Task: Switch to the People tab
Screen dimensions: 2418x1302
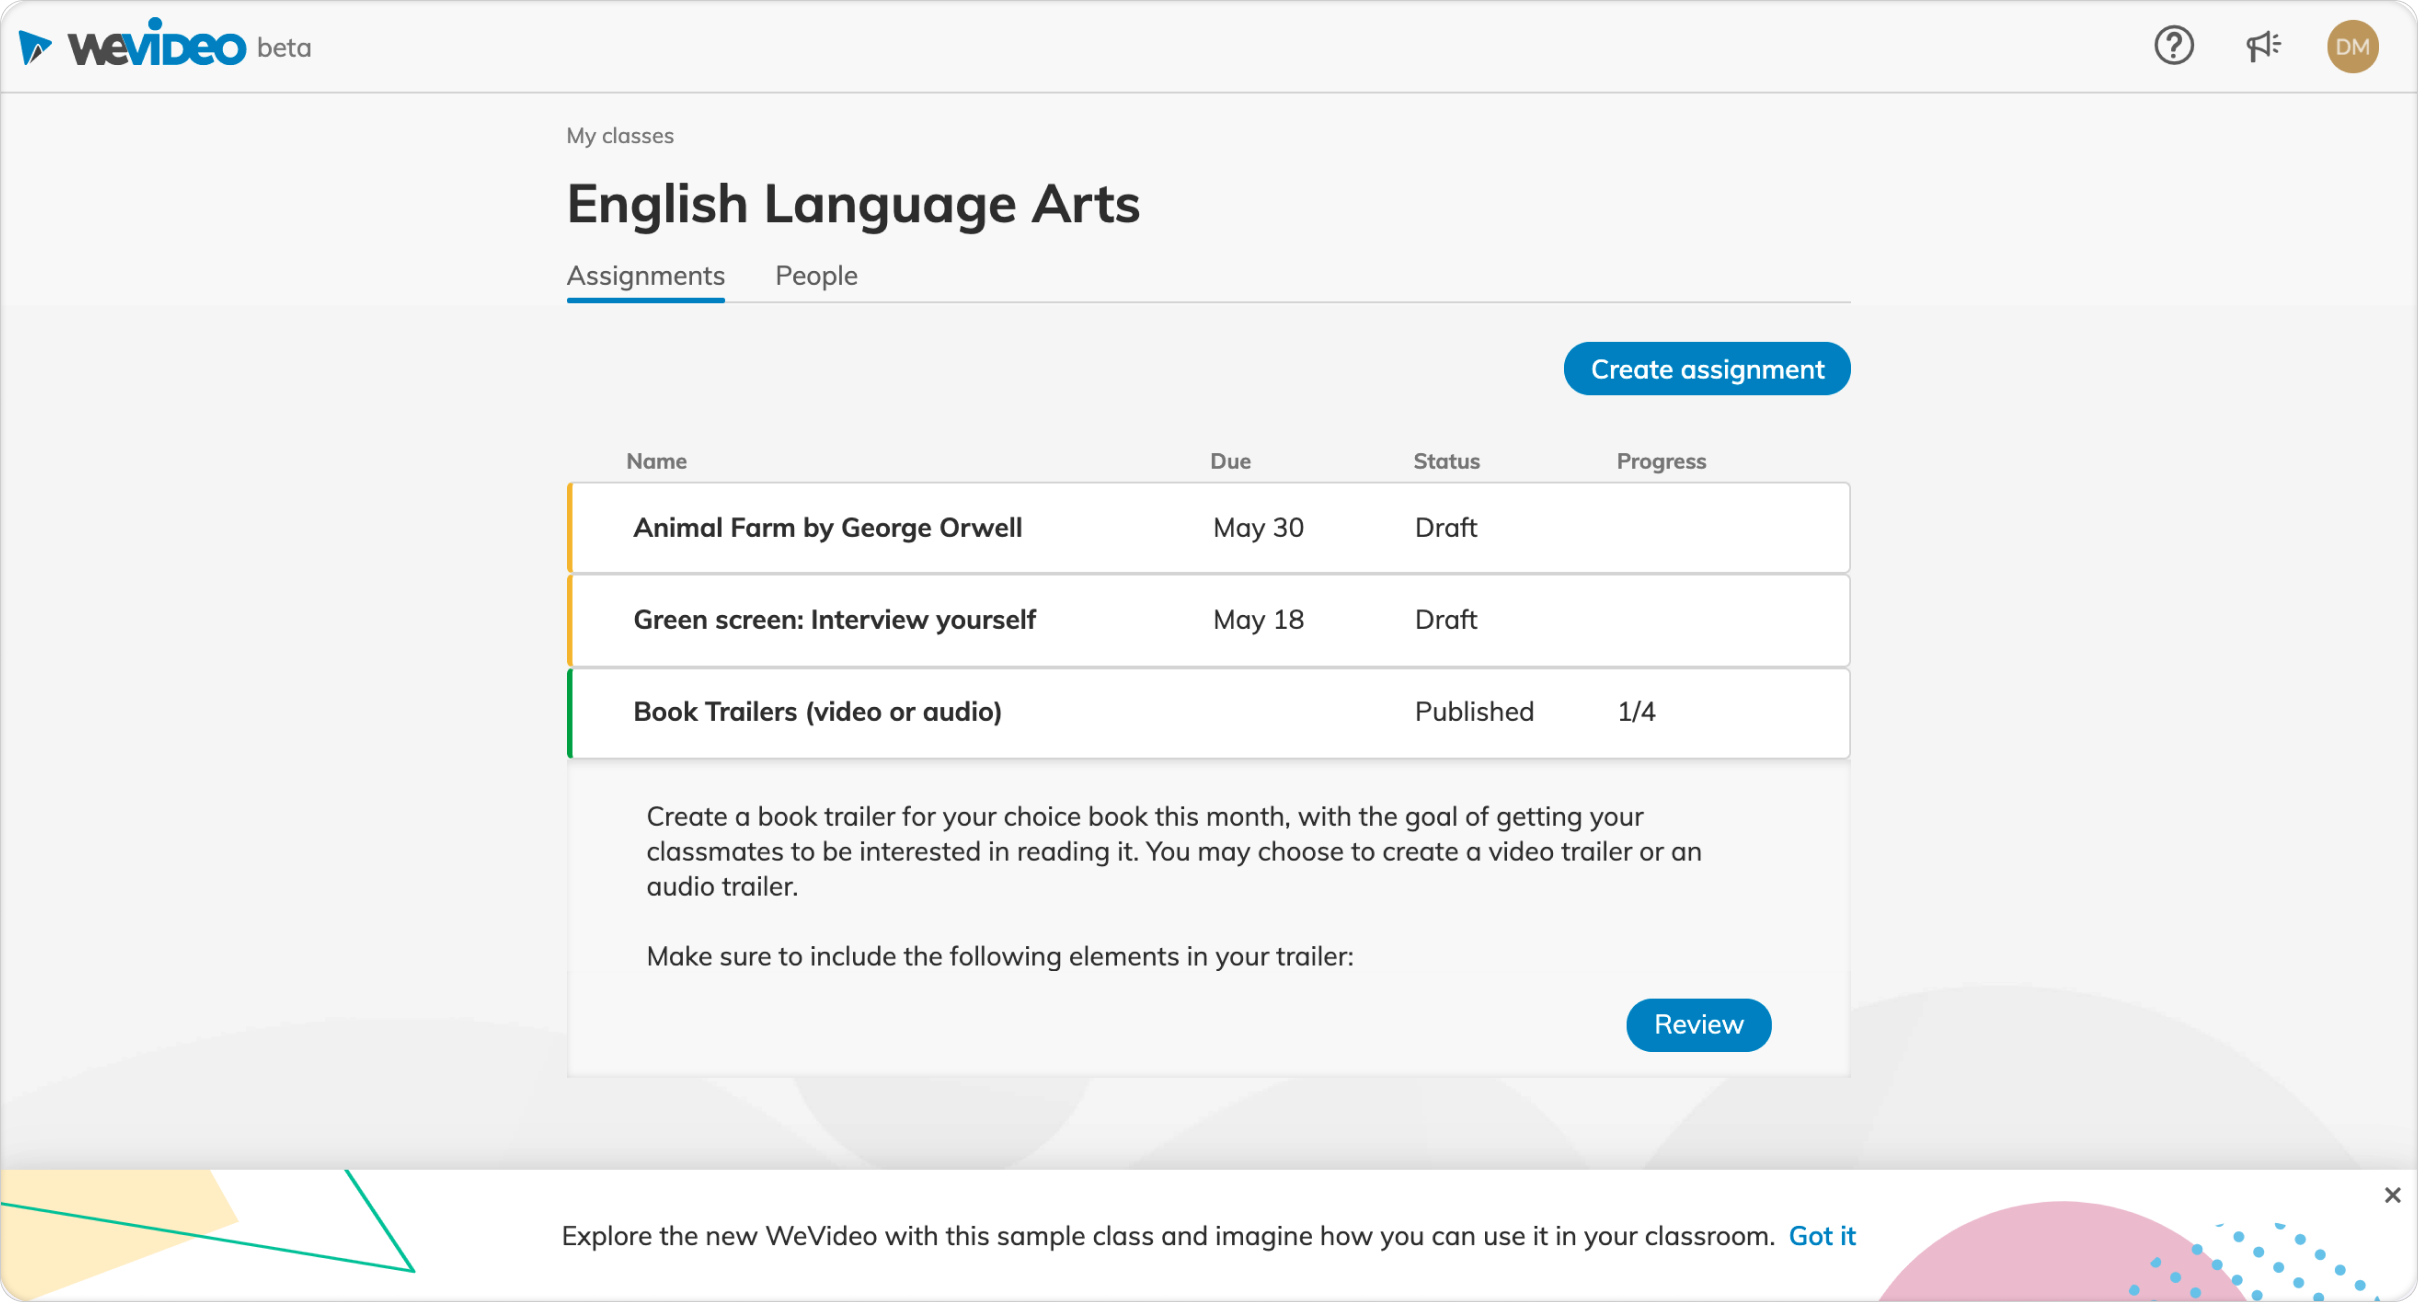Action: (x=816, y=276)
